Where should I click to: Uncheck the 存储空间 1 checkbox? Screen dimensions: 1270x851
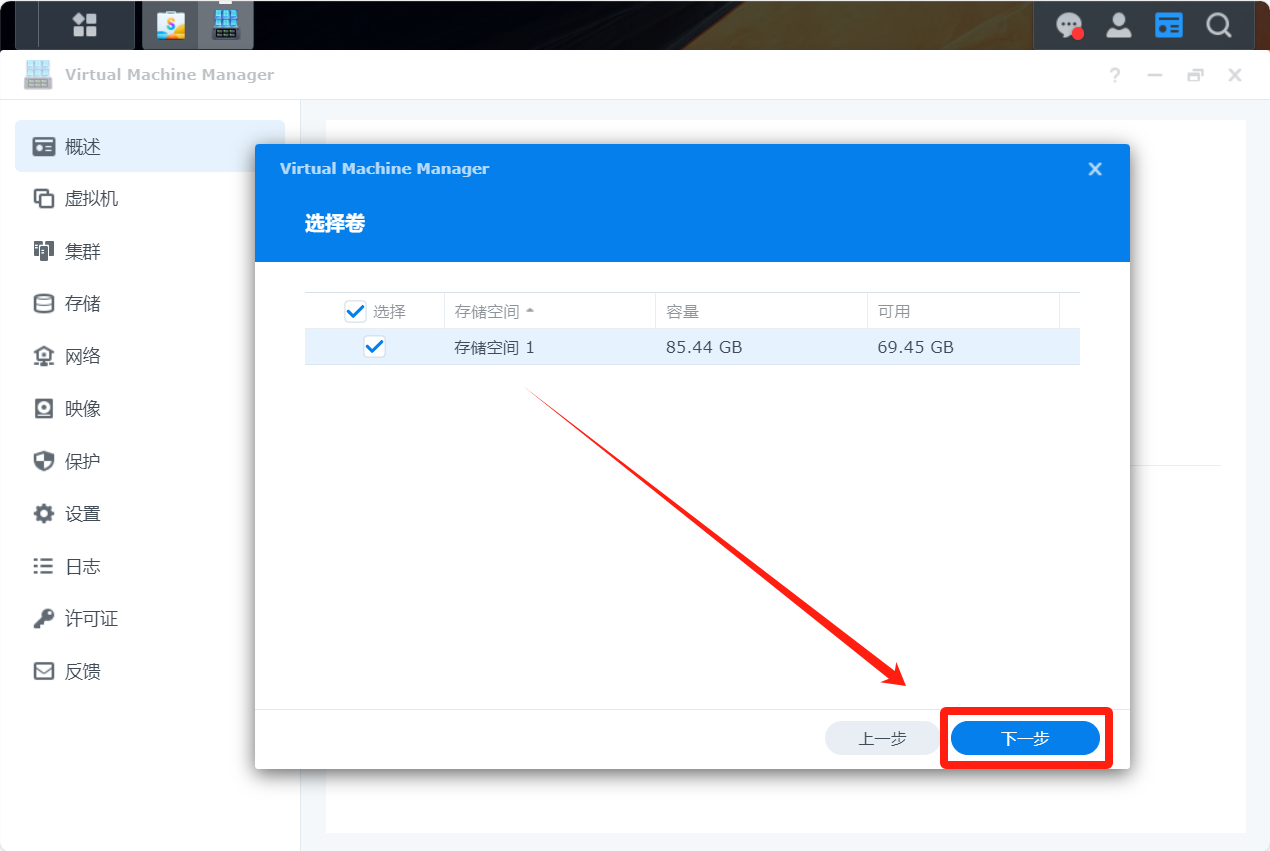pyautogui.click(x=374, y=347)
